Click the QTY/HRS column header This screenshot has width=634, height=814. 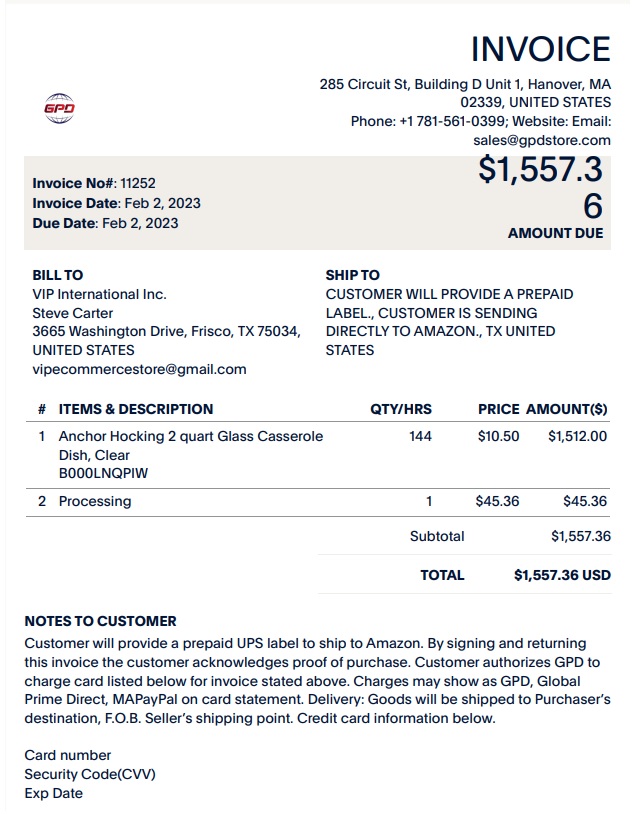[401, 409]
